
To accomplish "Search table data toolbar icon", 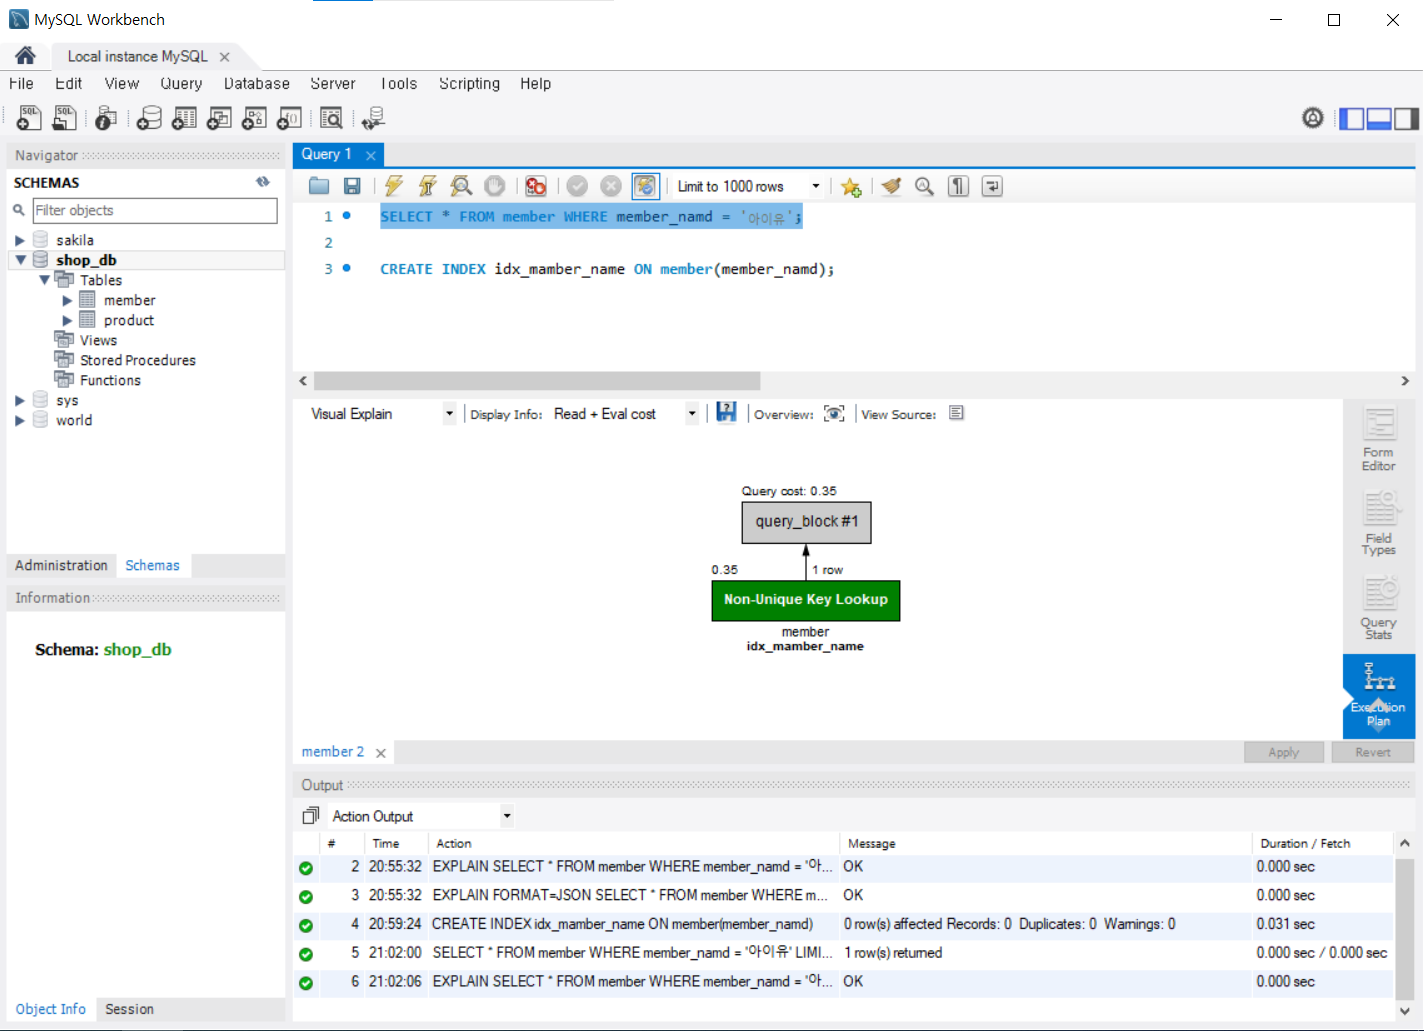I will (331, 118).
